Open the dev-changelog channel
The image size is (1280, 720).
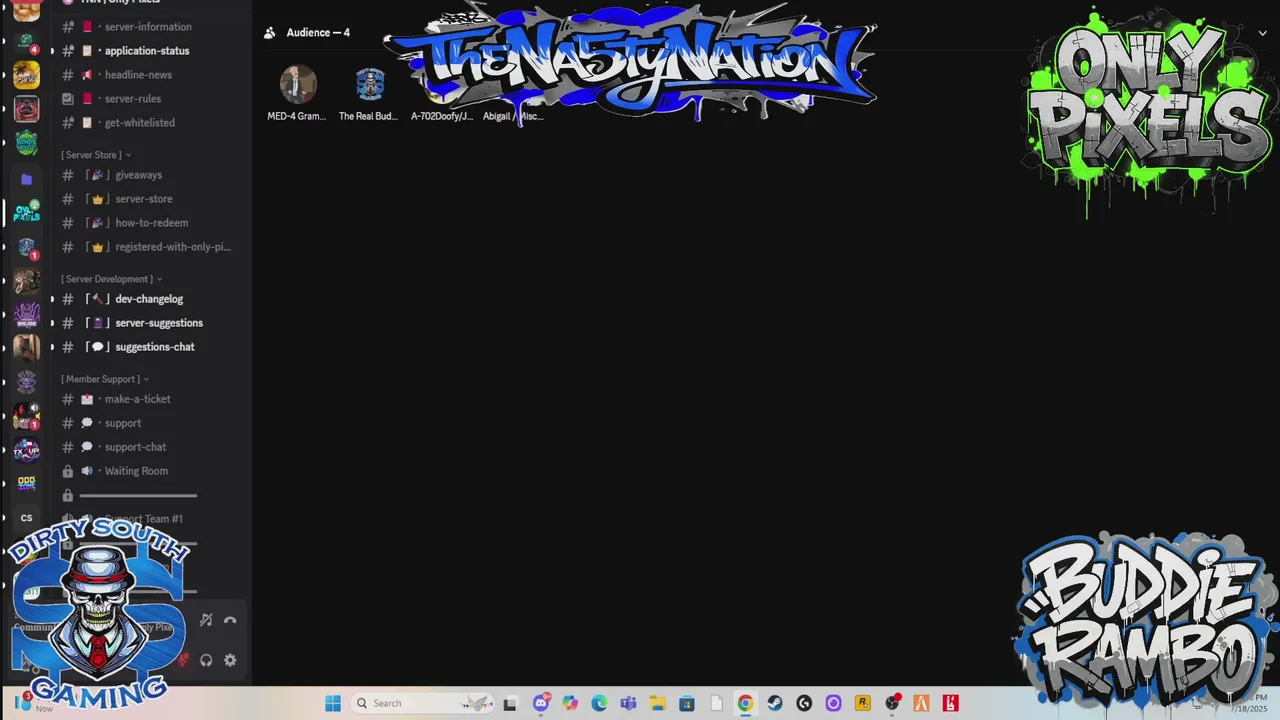coord(150,299)
